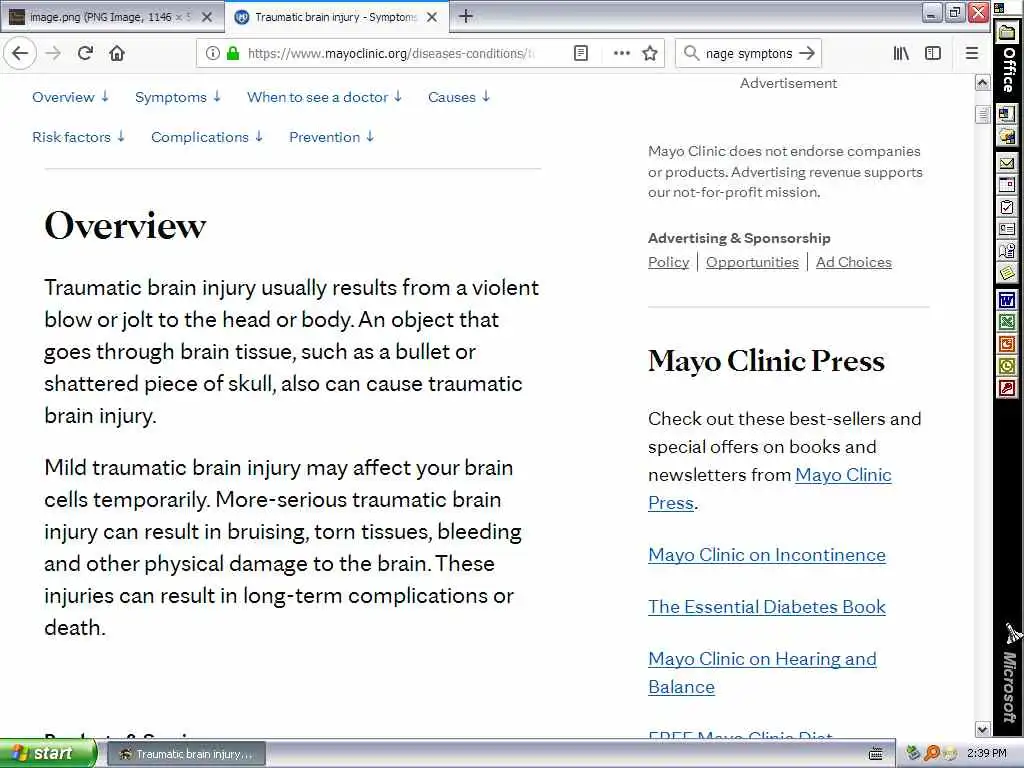Open the Windows Start menu
Viewport: 1024px width, 768px height.
click(x=46, y=754)
